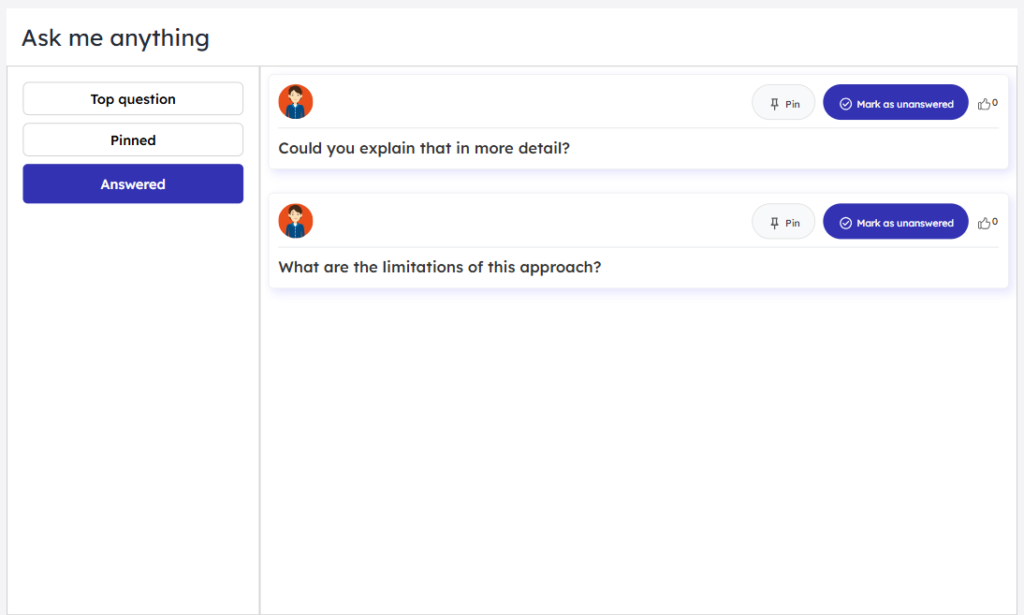The image size is (1024, 615).
Task: Switch to the Top question tab
Action: [x=133, y=99]
